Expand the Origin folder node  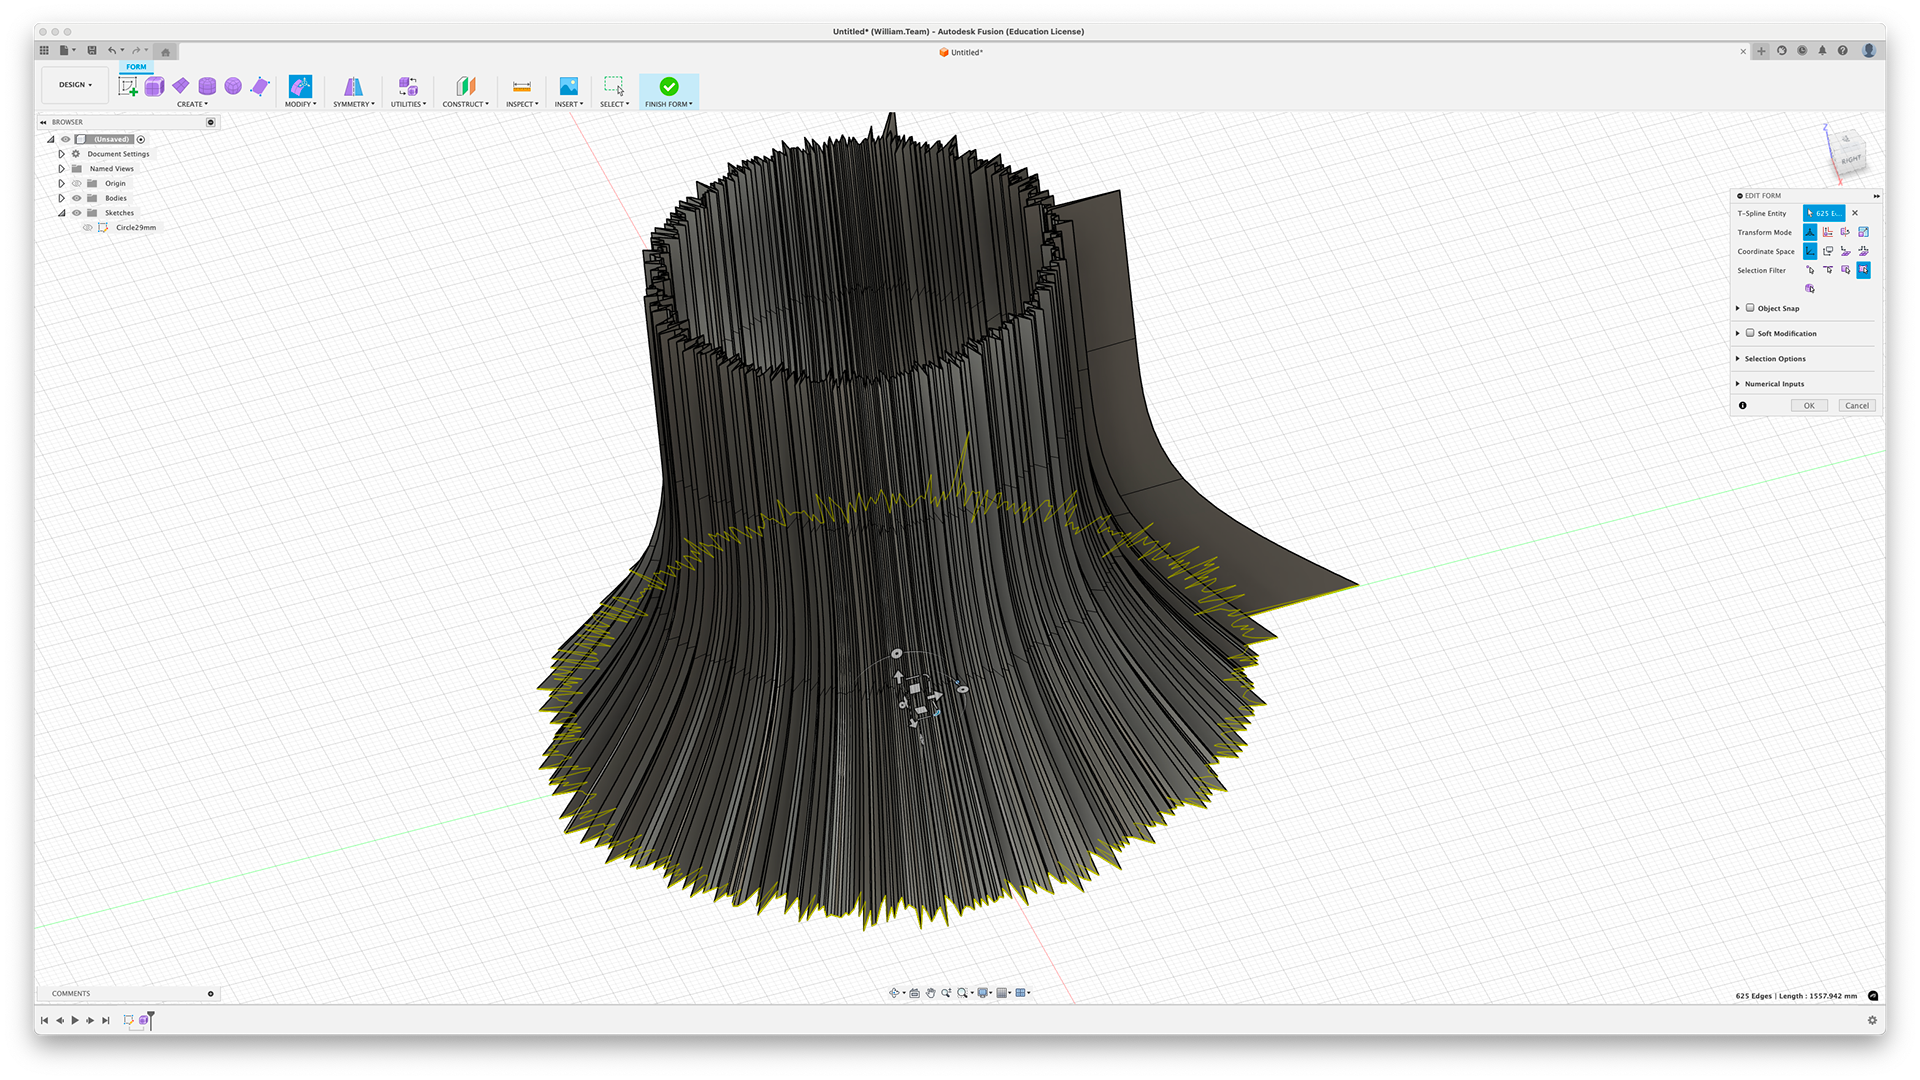tap(61, 183)
